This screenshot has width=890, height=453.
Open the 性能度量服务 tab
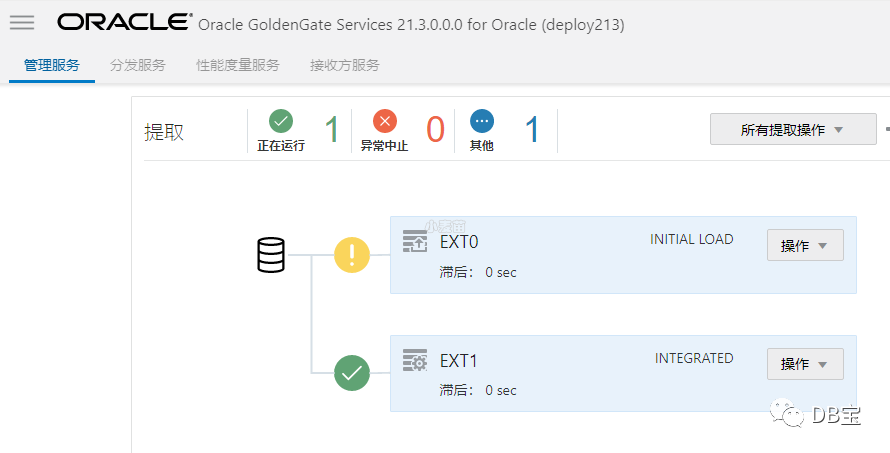coord(238,65)
